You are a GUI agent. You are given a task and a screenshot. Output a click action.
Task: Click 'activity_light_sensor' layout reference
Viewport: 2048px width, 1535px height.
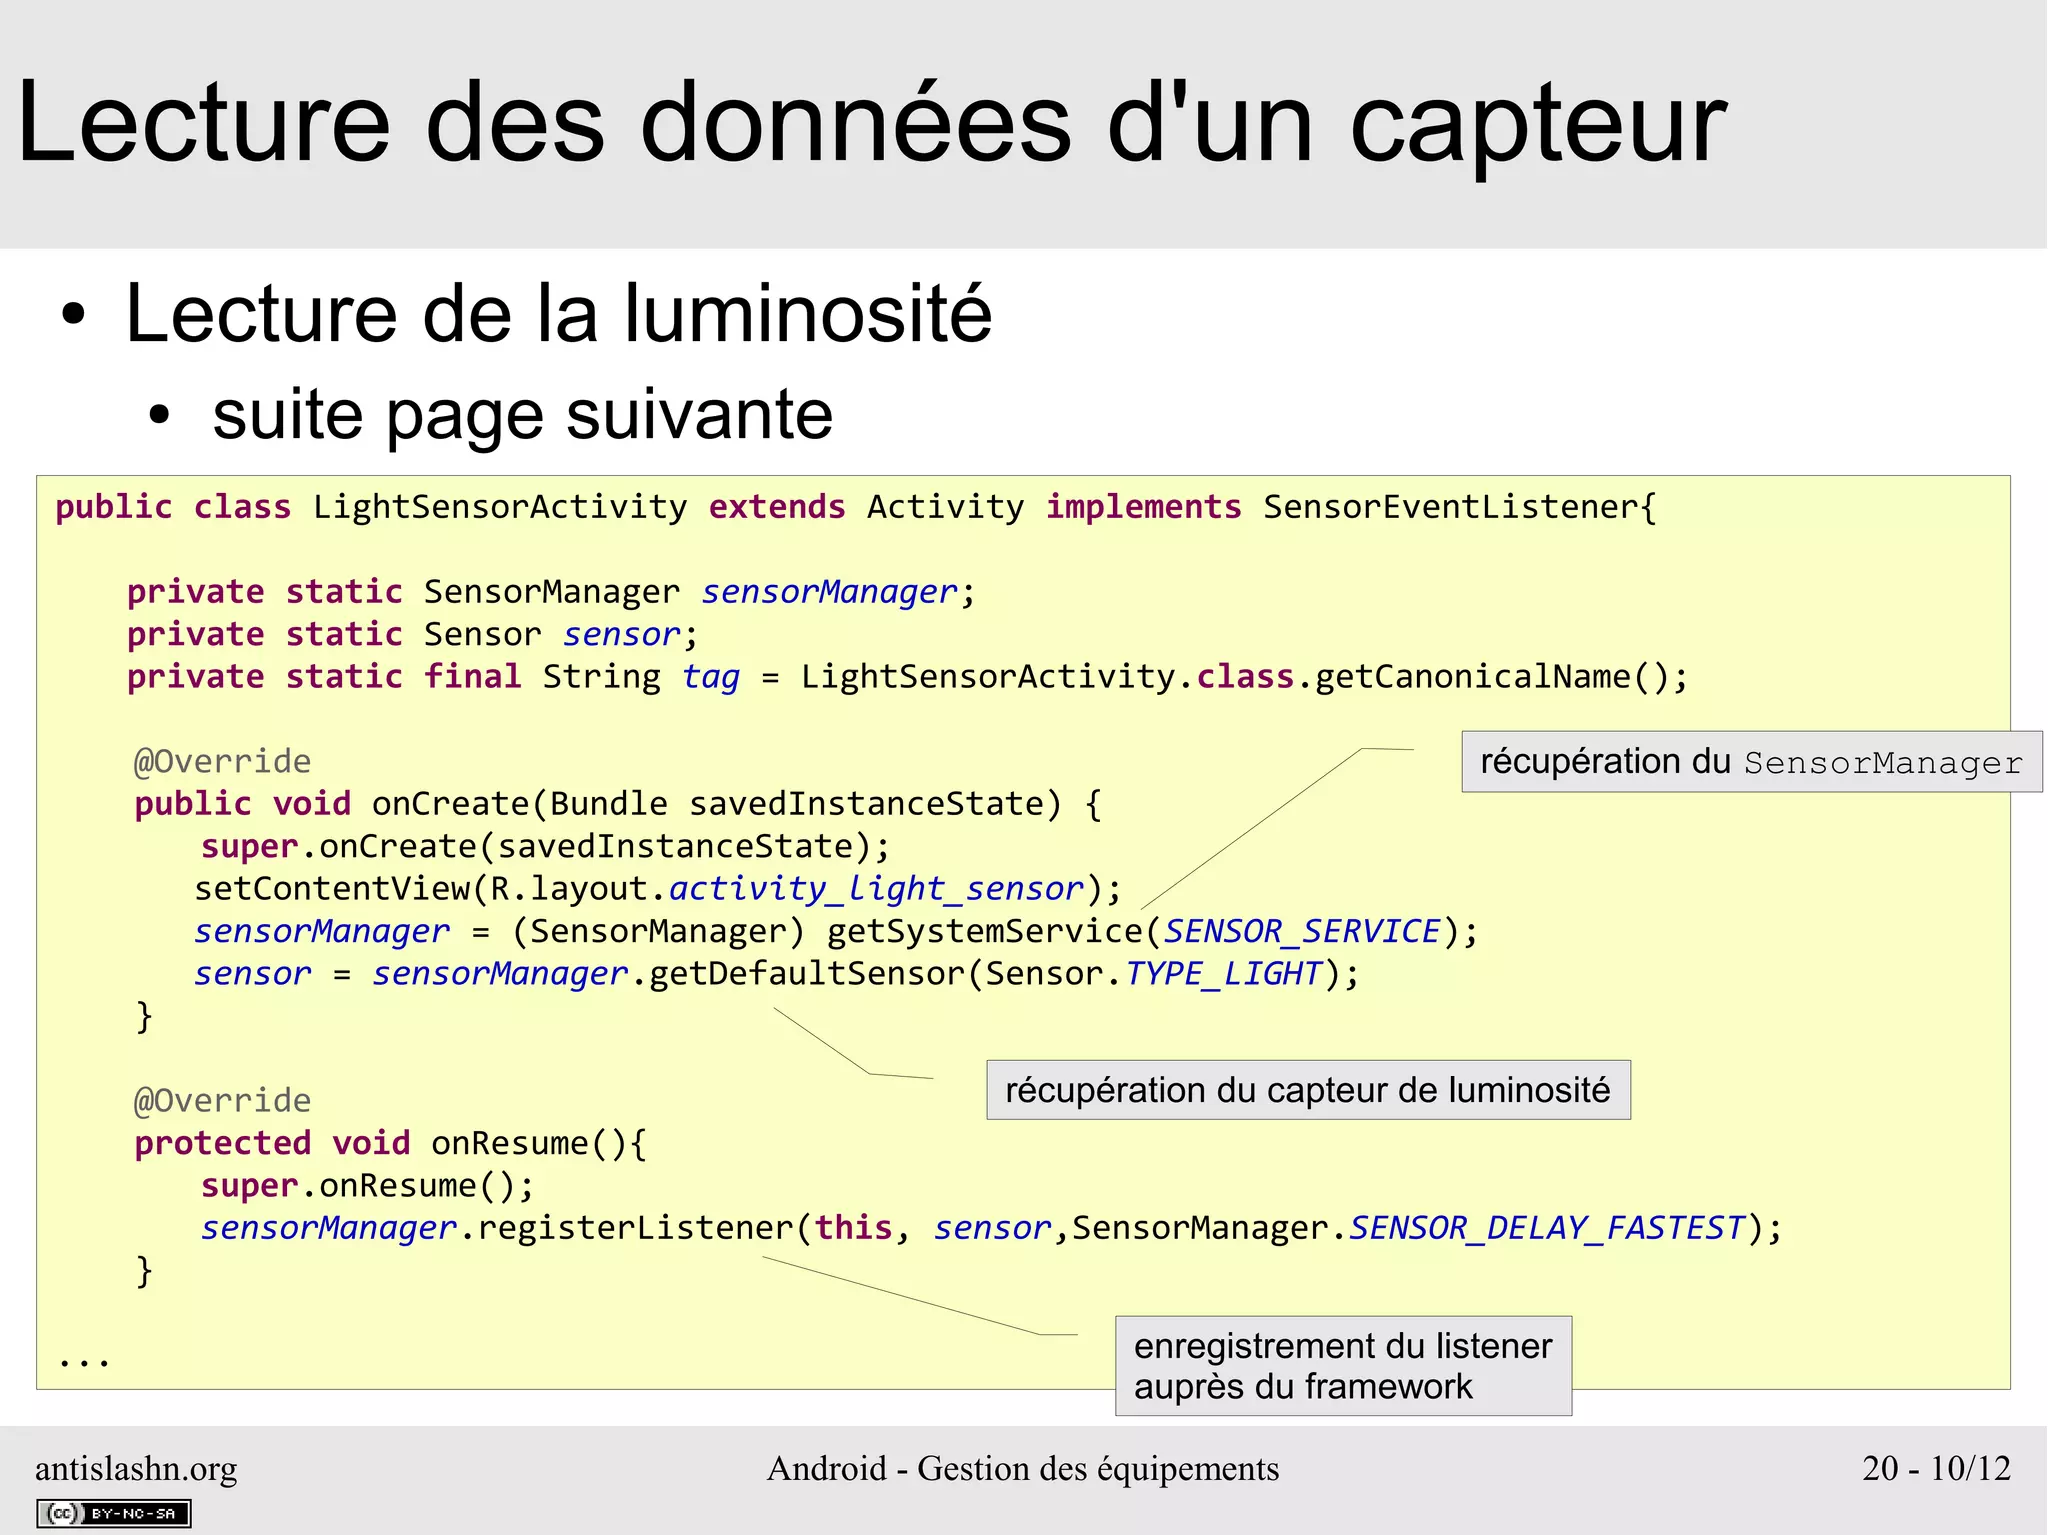pyautogui.click(x=876, y=889)
